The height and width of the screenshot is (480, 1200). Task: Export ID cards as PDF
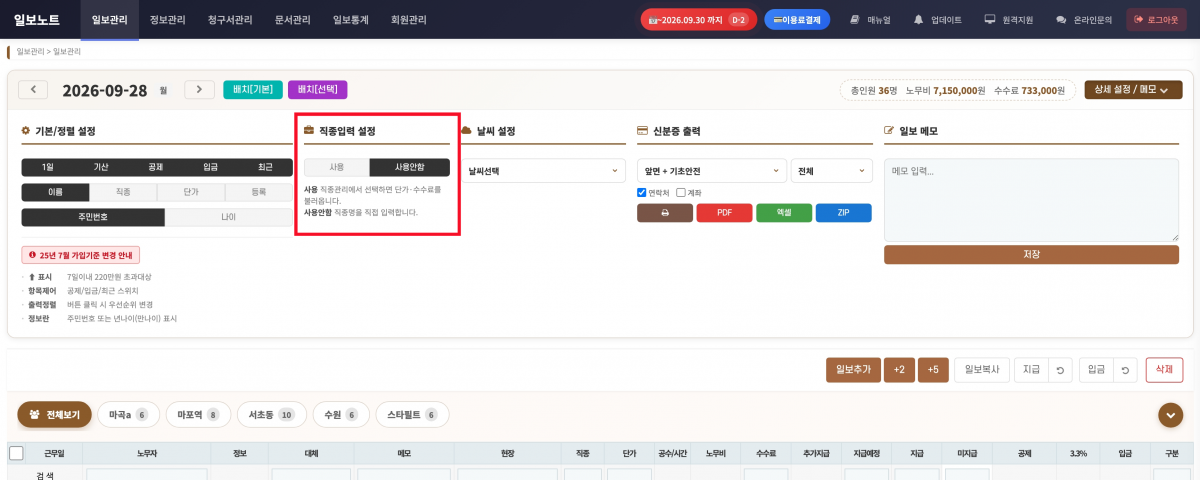[x=724, y=213]
